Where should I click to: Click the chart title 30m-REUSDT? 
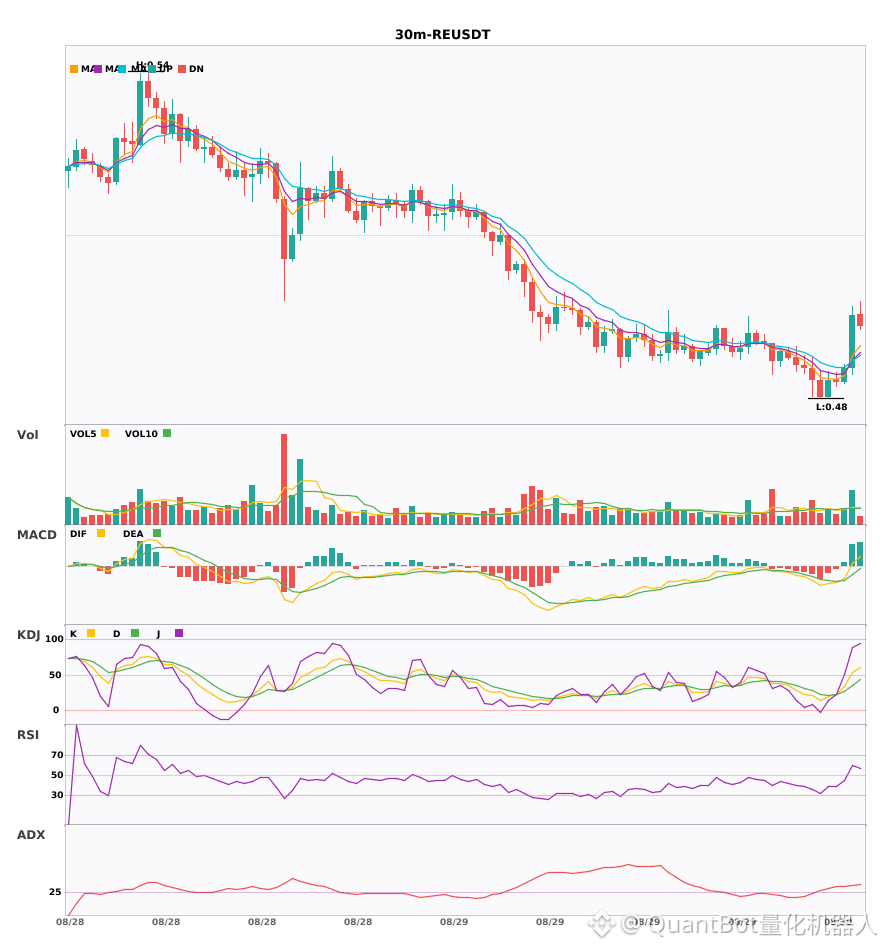tap(442, 35)
